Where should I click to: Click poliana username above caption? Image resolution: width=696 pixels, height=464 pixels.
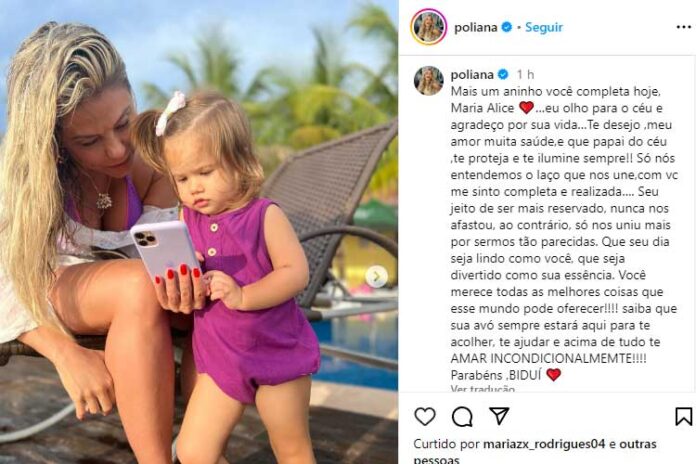click(x=472, y=75)
